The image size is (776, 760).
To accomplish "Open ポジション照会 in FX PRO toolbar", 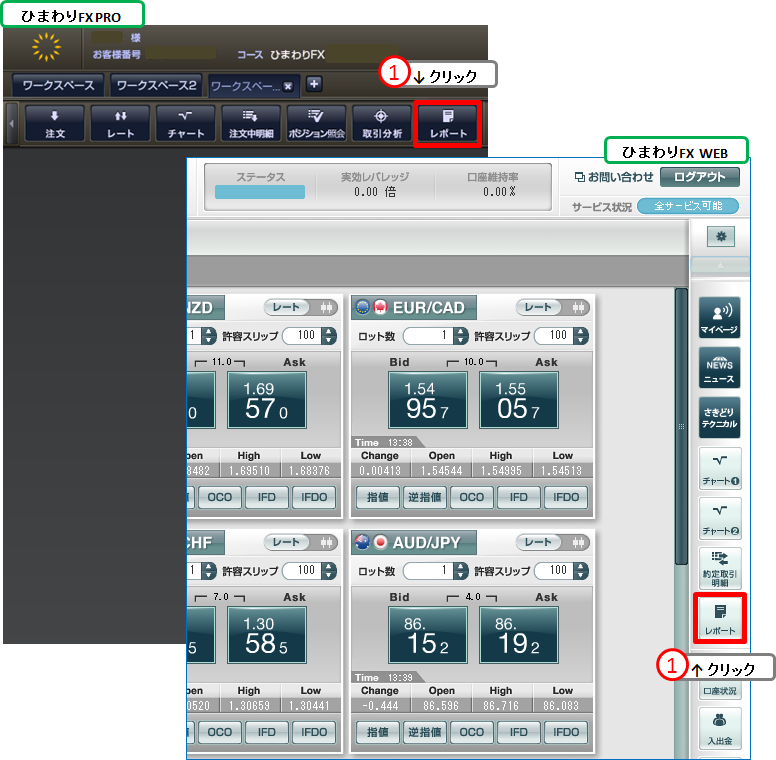I will coord(316,124).
